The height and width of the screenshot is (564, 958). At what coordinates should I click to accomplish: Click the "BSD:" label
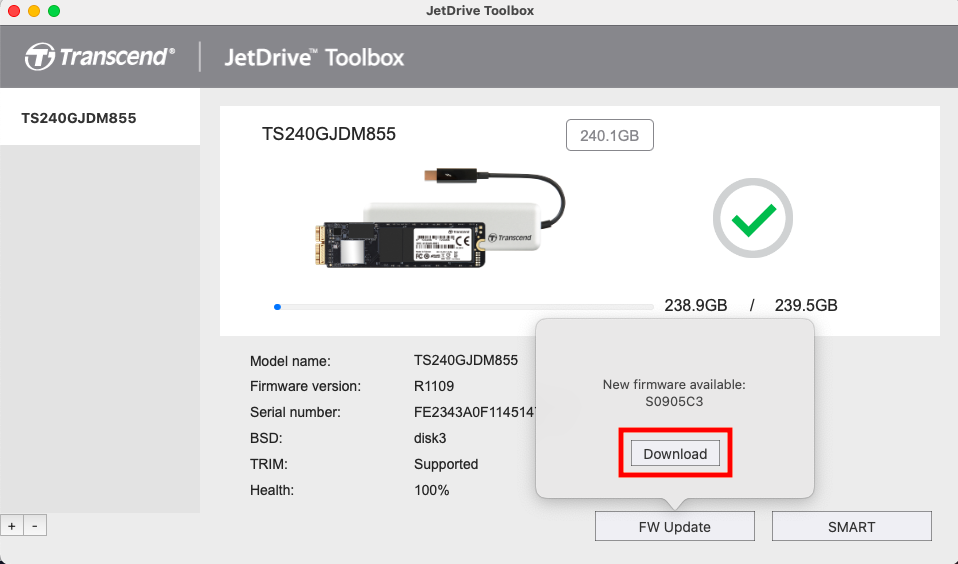[266, 438]
